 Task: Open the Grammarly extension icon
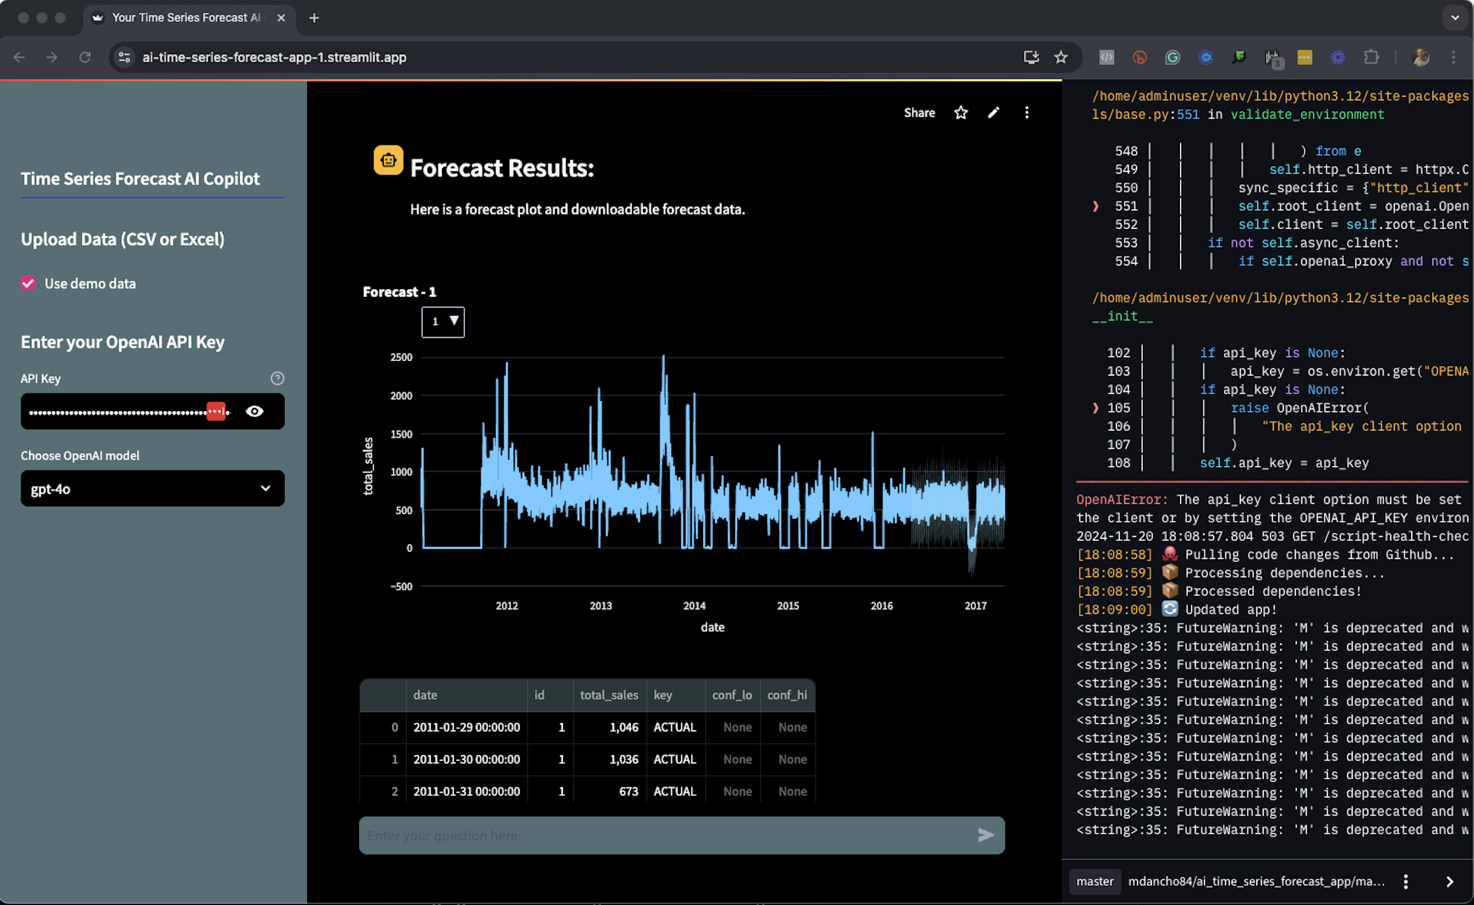(1172, 57)
